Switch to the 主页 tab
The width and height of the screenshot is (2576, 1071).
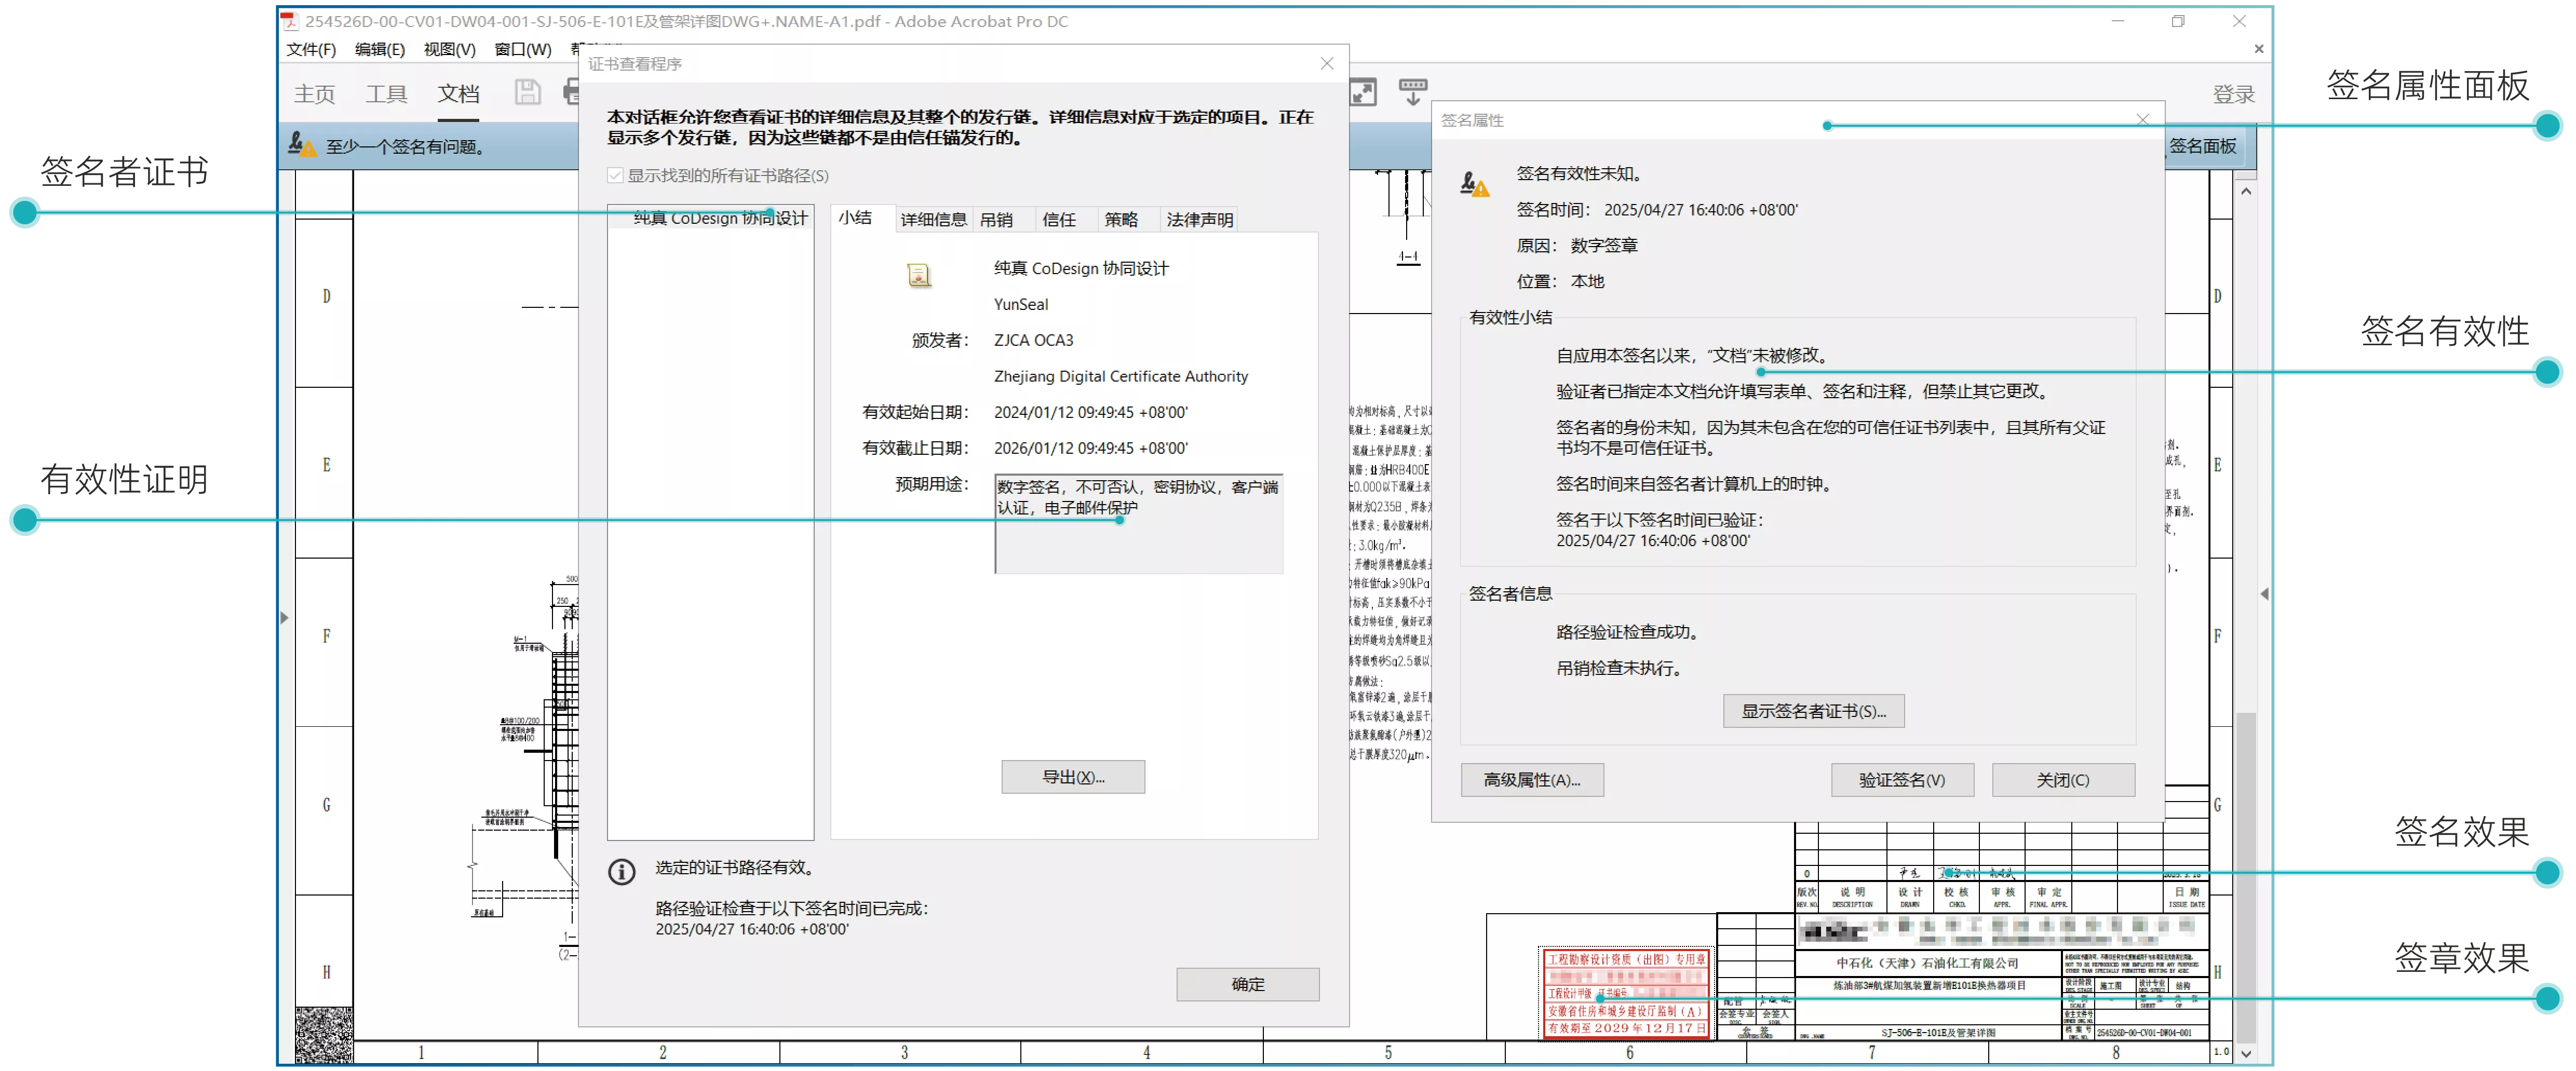314,94
